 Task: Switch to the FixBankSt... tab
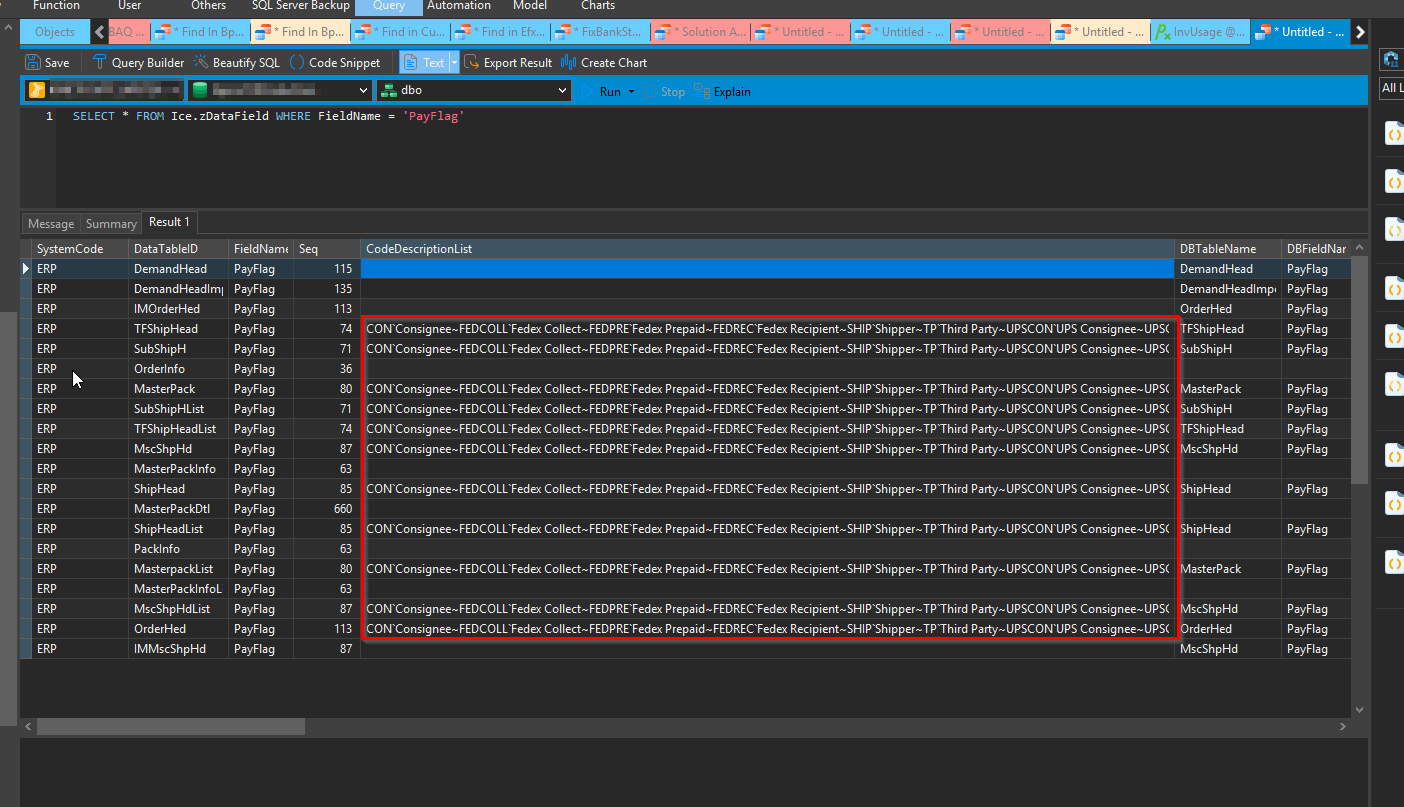click(600, 32)
